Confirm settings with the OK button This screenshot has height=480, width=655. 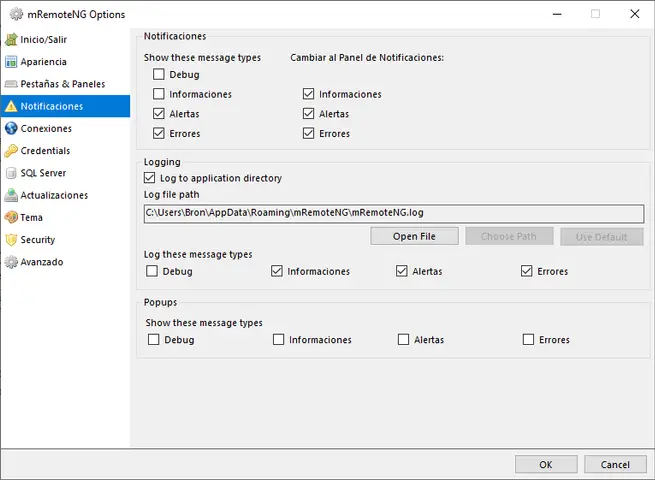click(x=545, y=464)
